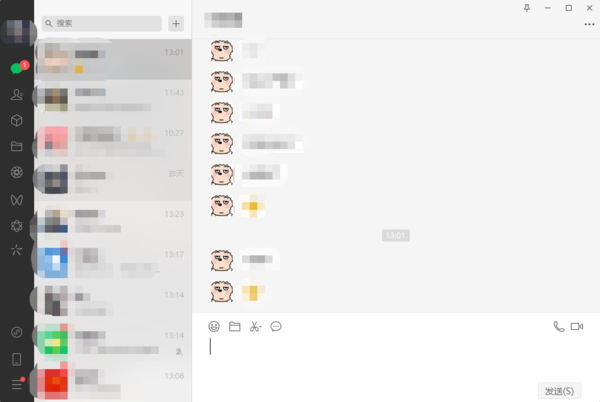Open the Chat Files folder icon in sidebar
The image size is (600, 402).
[16, 146]
